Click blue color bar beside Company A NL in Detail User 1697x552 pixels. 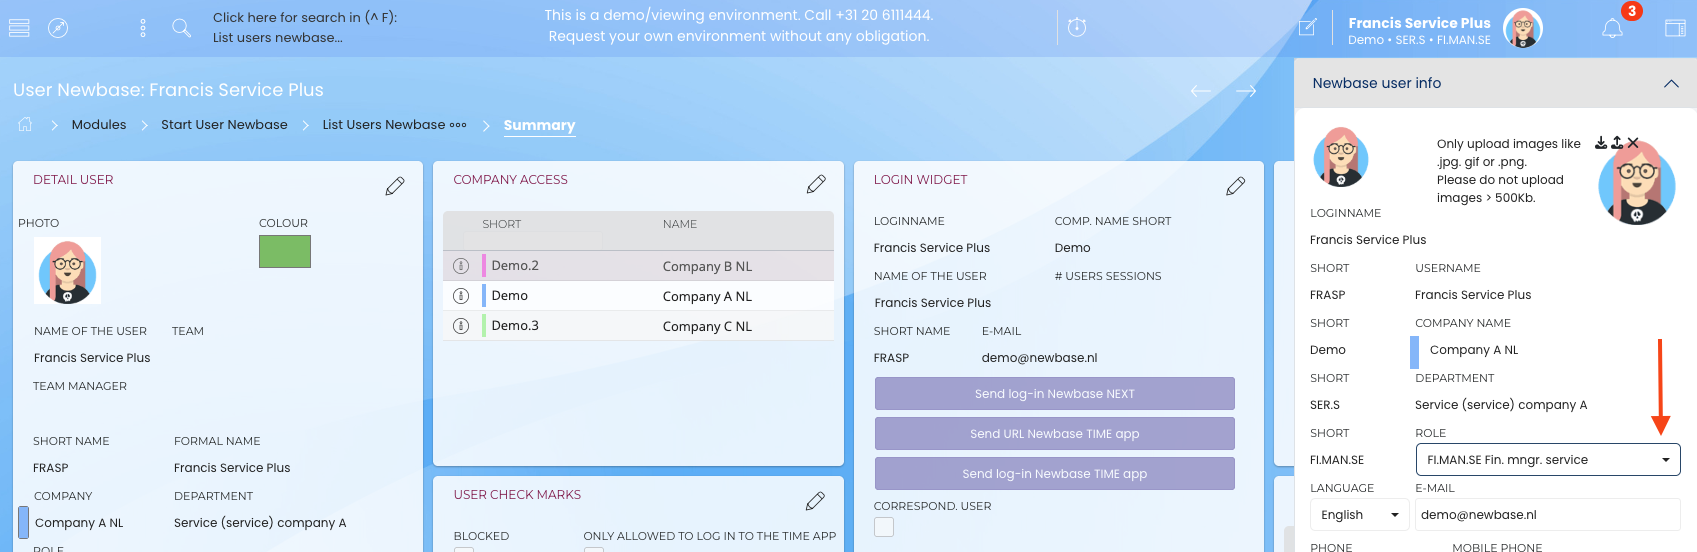pyautogui.click(x=23, y=522)
